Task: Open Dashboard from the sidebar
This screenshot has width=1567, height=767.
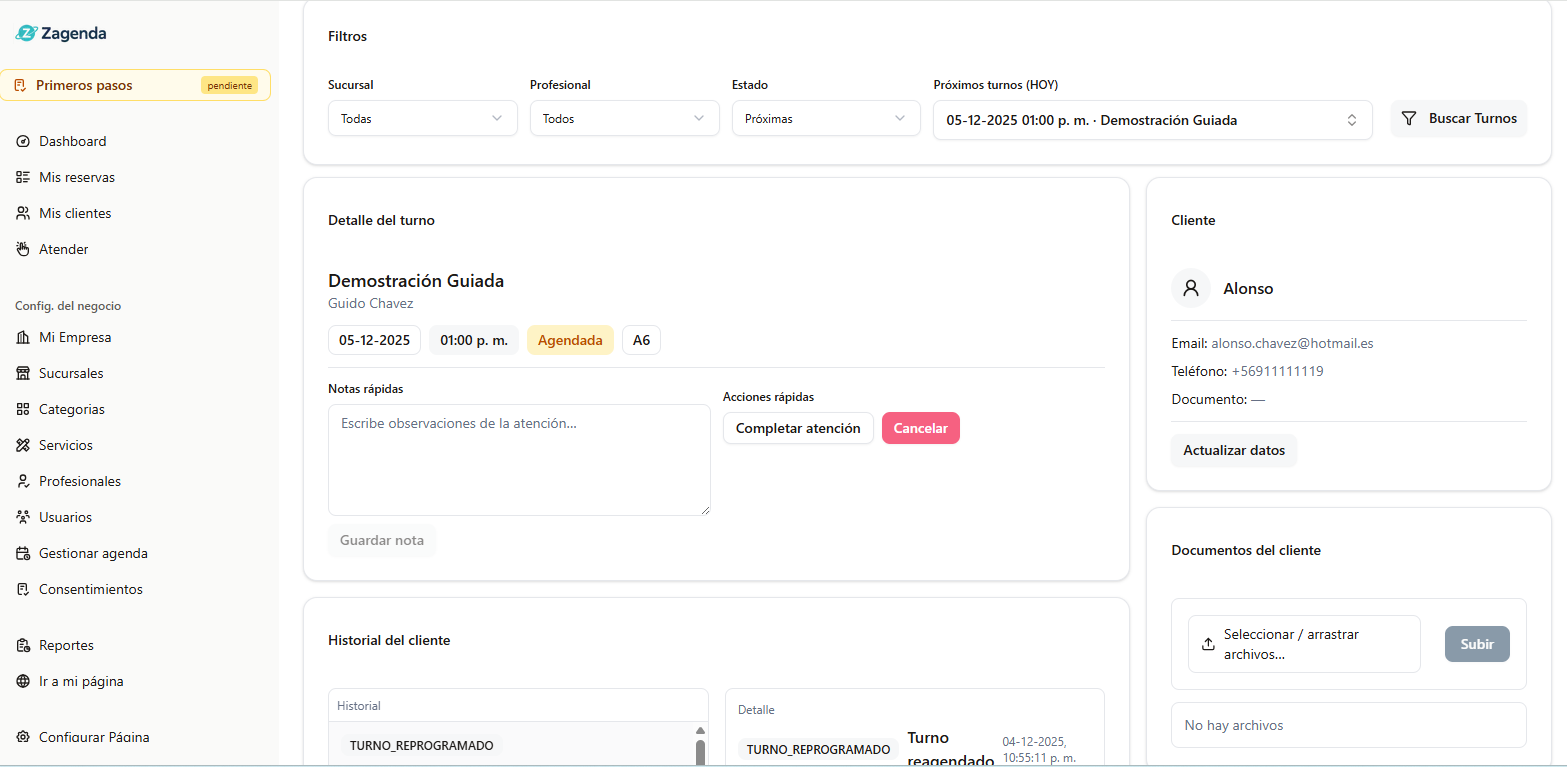Action: tap(73, 142)
